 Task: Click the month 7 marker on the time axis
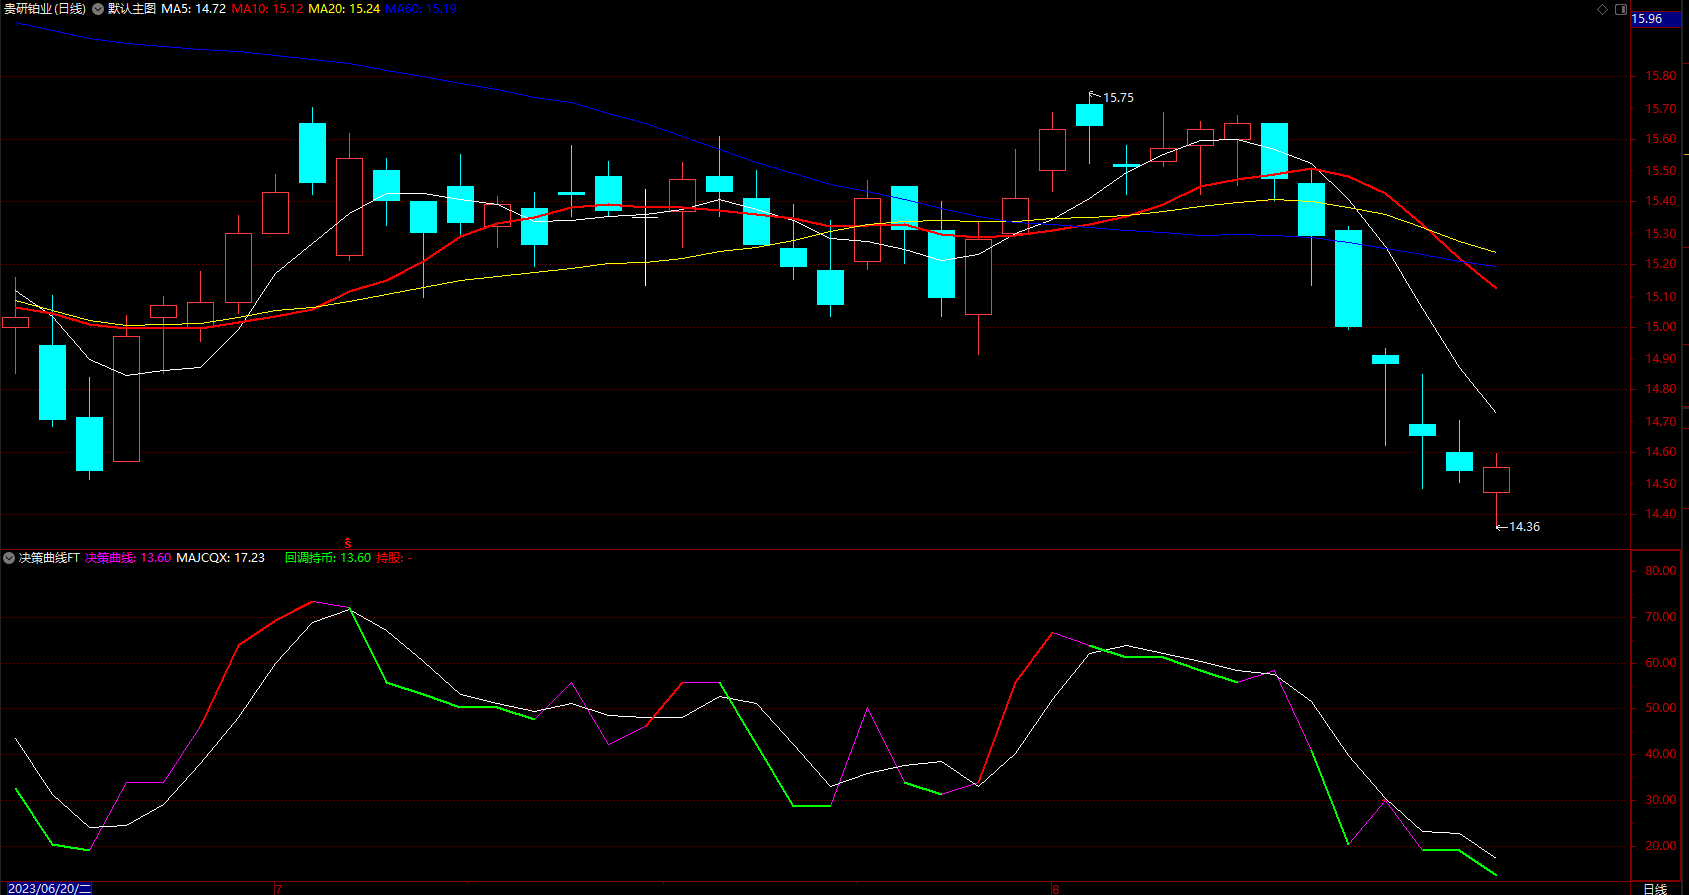(x=278, y=888)
